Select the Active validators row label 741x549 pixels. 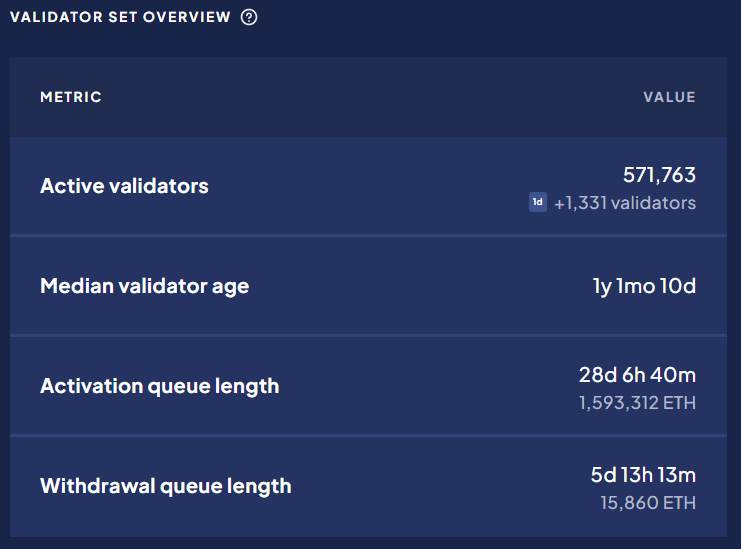124,186
